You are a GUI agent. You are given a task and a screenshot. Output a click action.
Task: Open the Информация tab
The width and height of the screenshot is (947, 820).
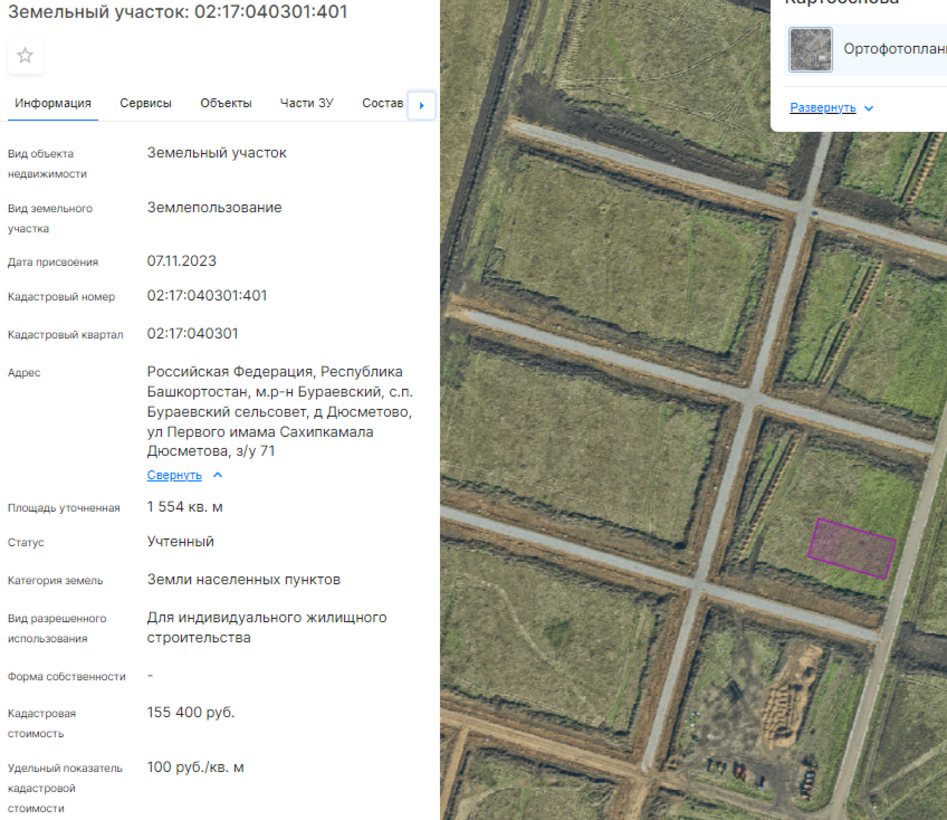53,103
